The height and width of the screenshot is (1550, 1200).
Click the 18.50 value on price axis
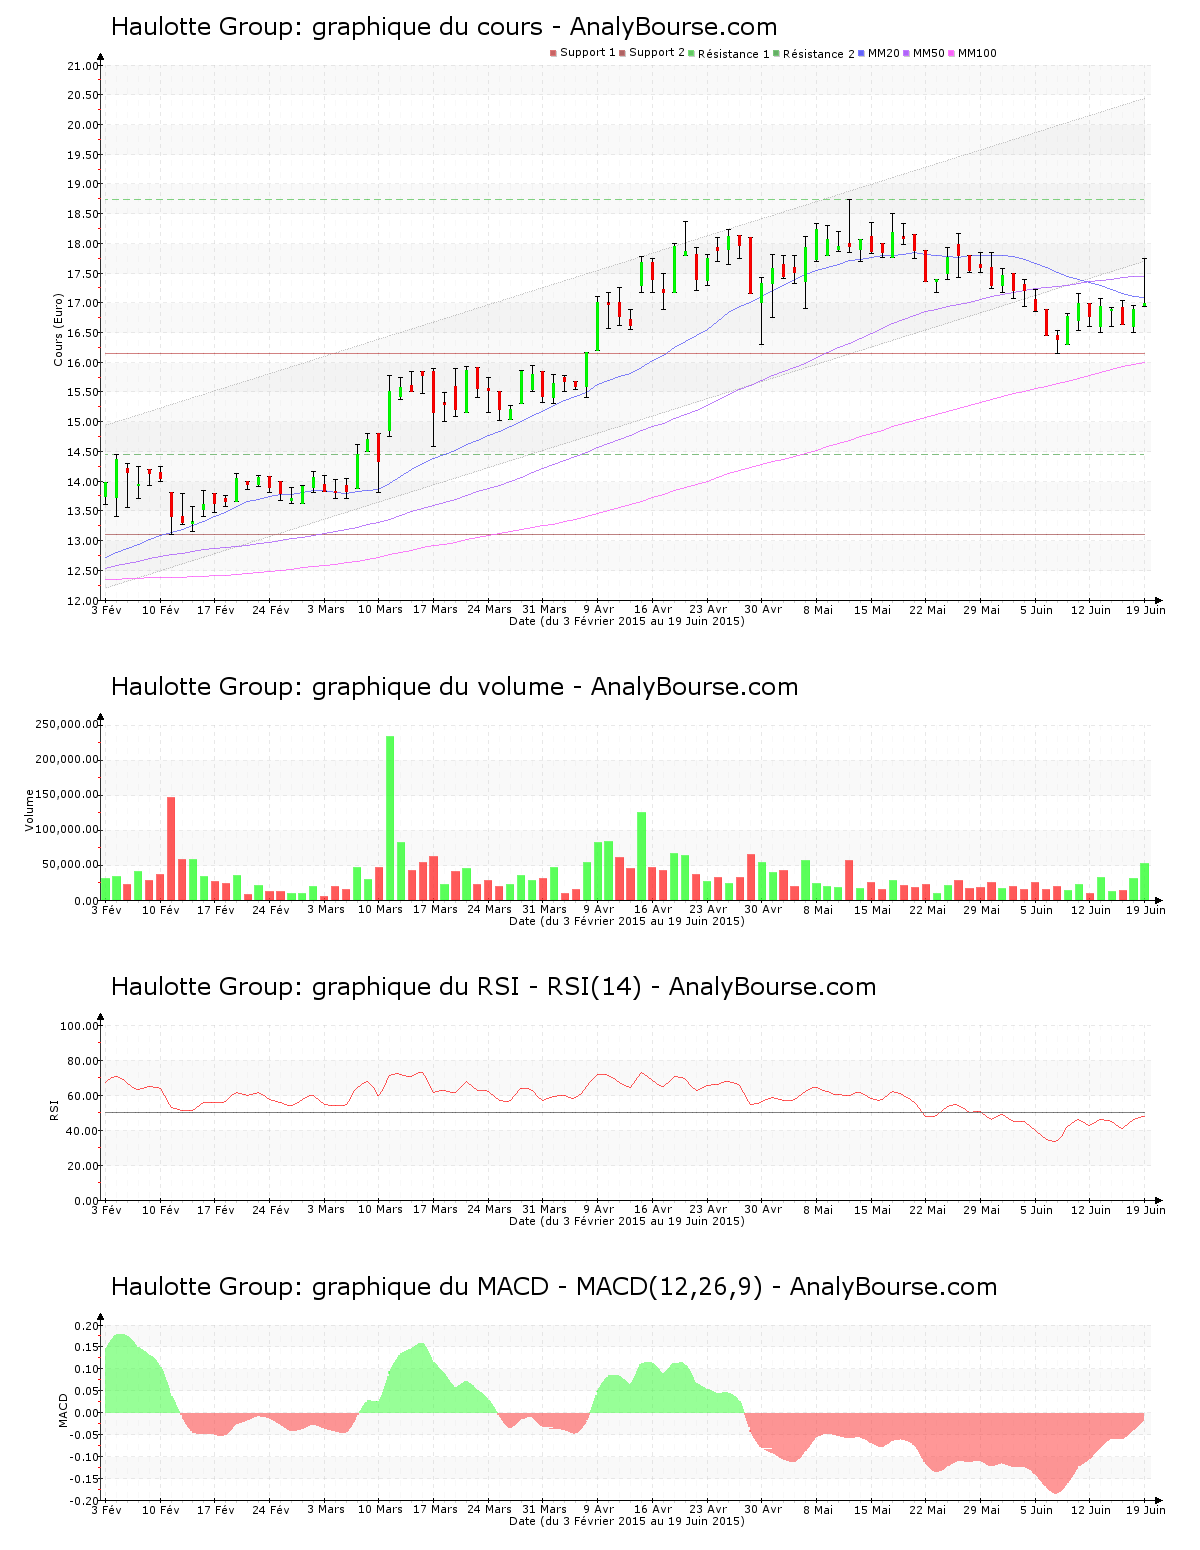(x=83, y=214)
